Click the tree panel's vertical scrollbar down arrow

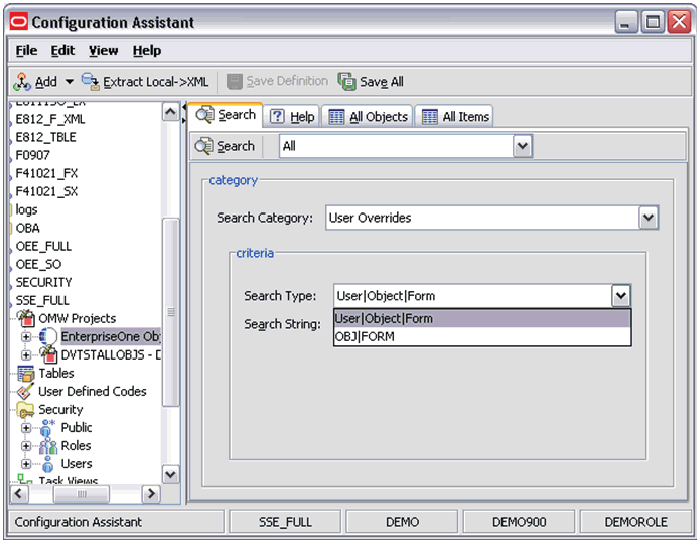tap(170, 475)
